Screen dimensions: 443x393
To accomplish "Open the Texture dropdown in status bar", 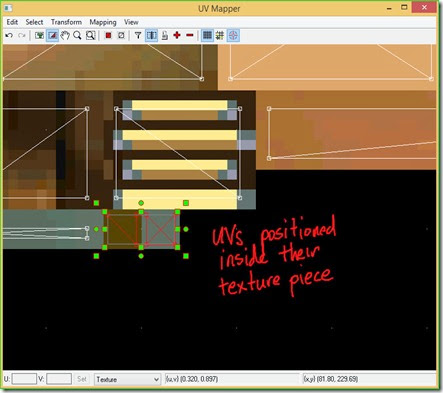I will coord(128,379).
